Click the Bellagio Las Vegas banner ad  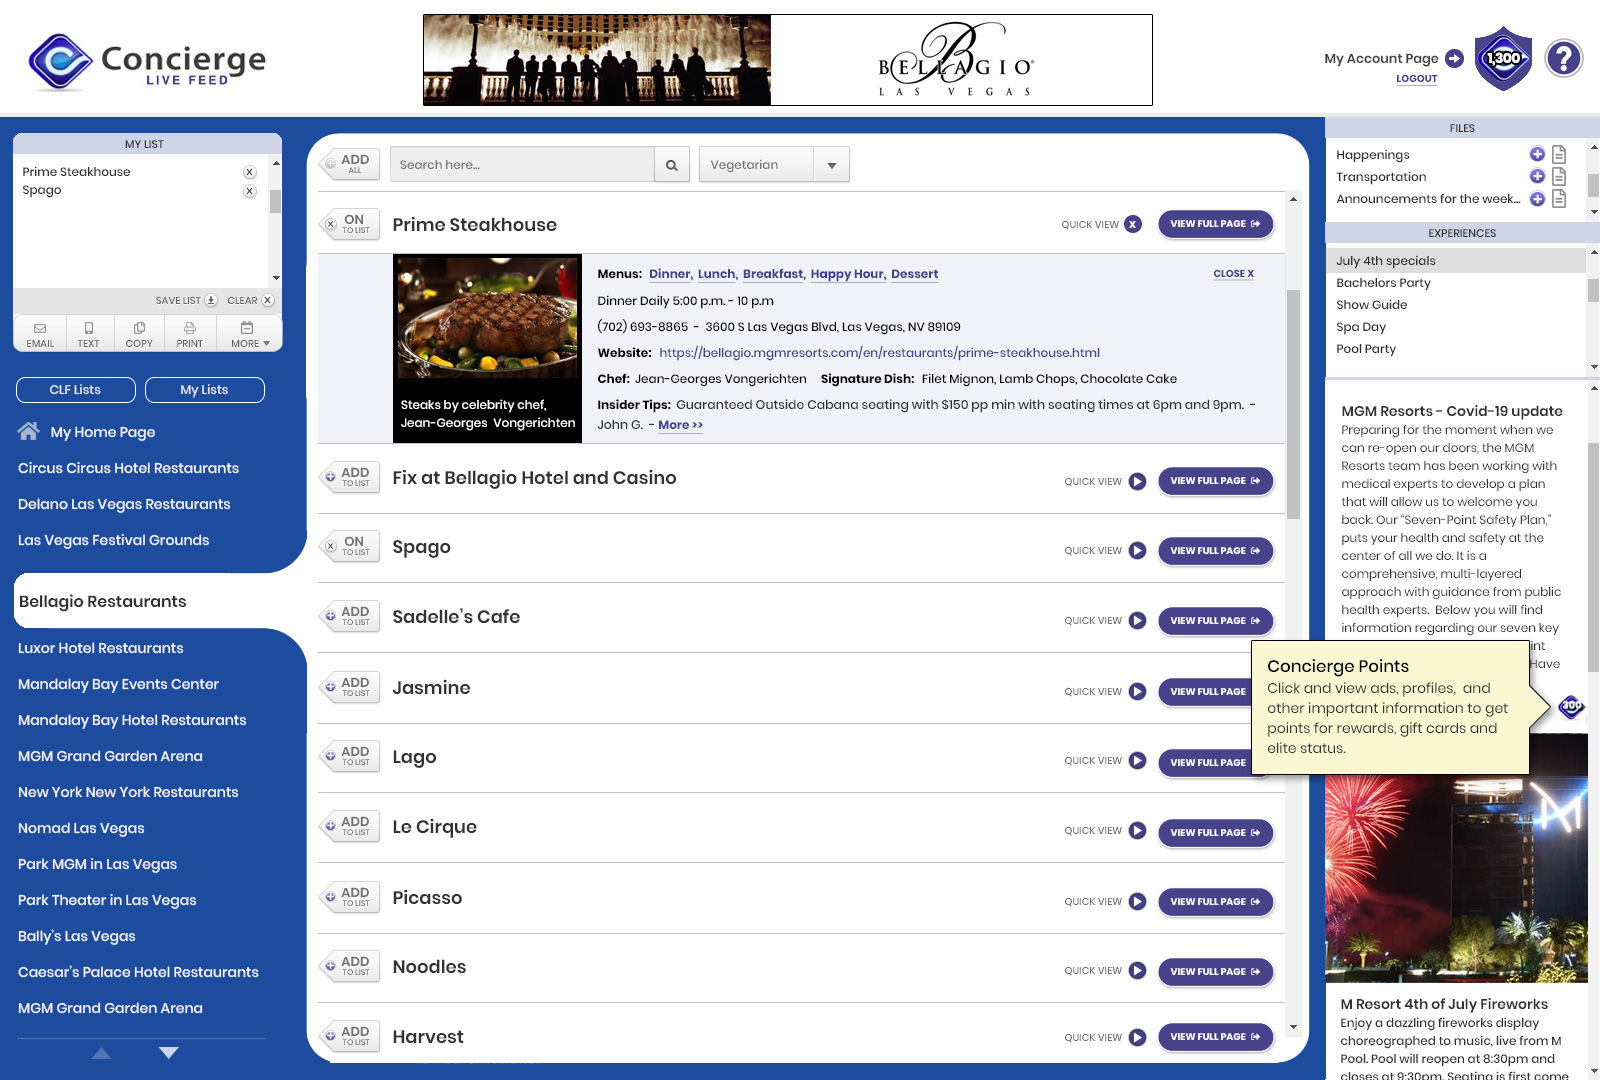[x=787, y=60]
